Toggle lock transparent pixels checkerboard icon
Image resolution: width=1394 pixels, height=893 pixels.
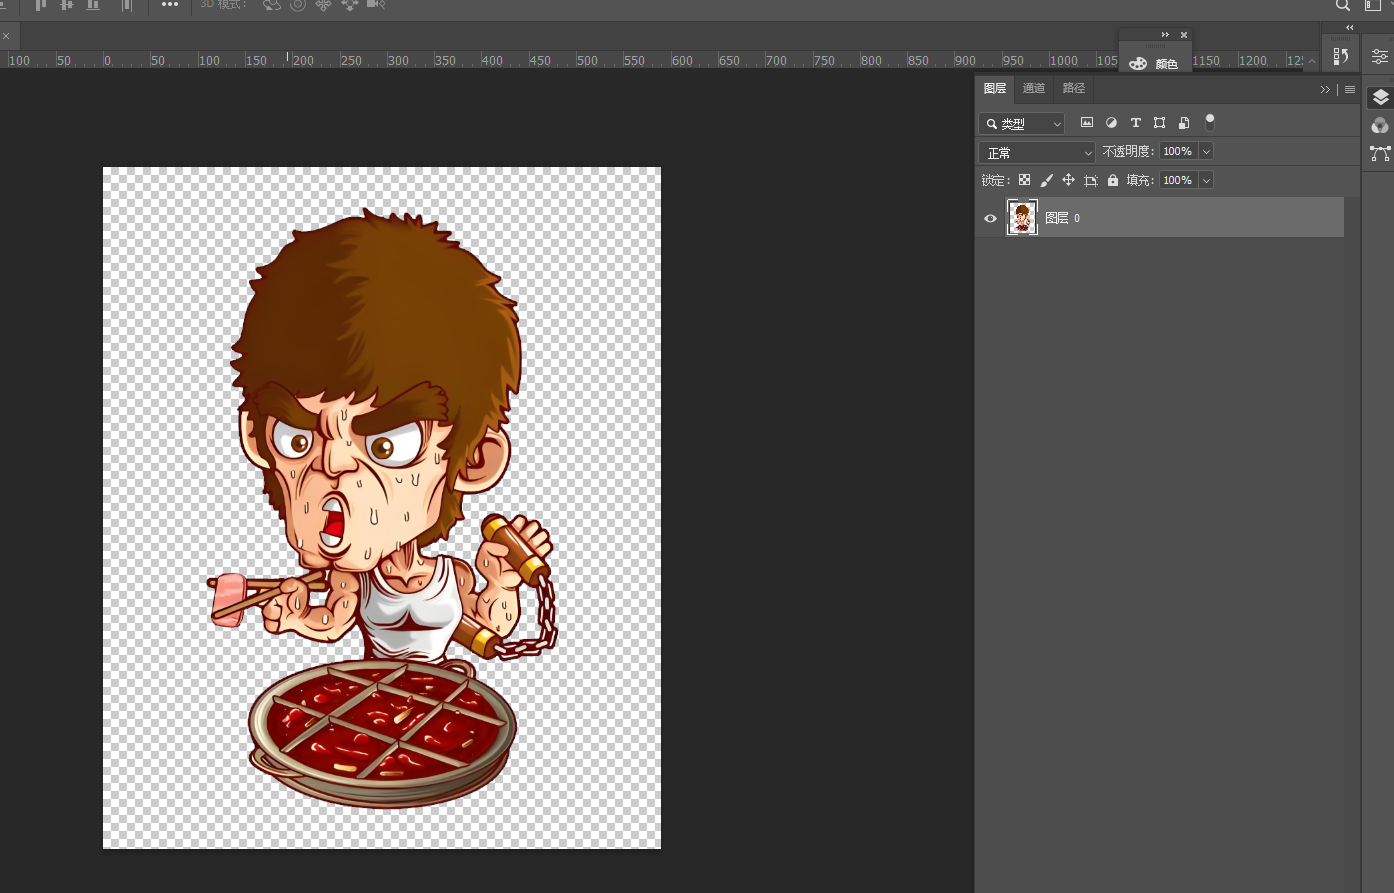click(1024, 180)
